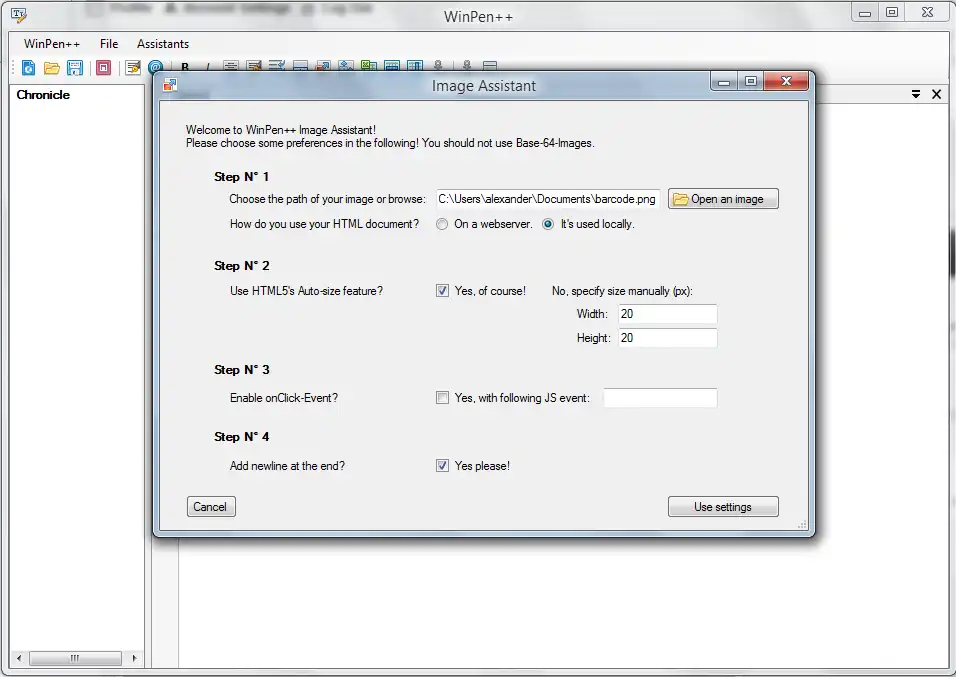
Task: Click the 'Chronicle' panel heading
Action: tap(43, 95)
